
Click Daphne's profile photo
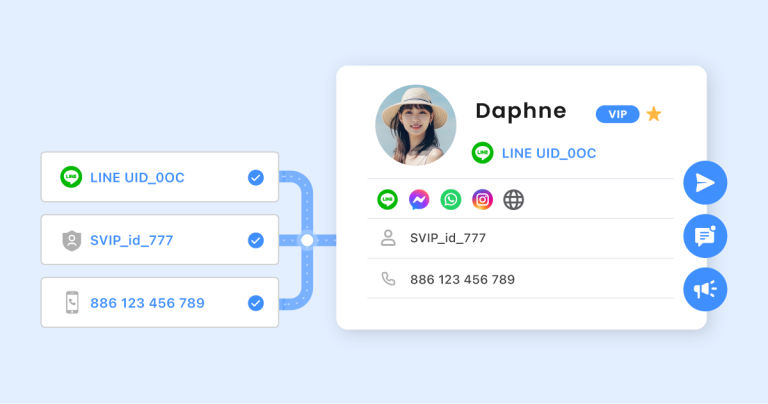416,125
